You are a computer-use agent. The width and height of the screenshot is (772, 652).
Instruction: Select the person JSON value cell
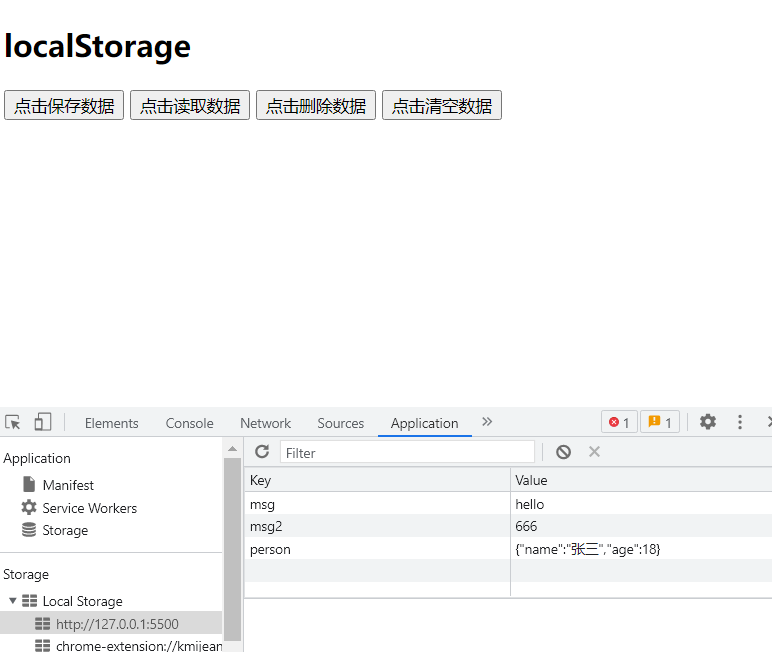(641, 549)
